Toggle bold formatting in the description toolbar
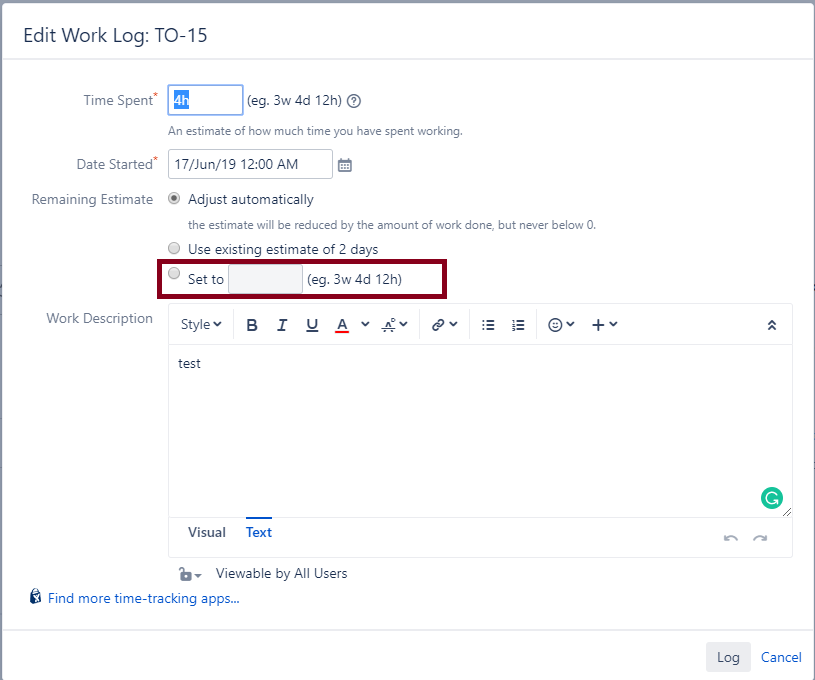This screenshot has width=815, height=680. (252, 324)
